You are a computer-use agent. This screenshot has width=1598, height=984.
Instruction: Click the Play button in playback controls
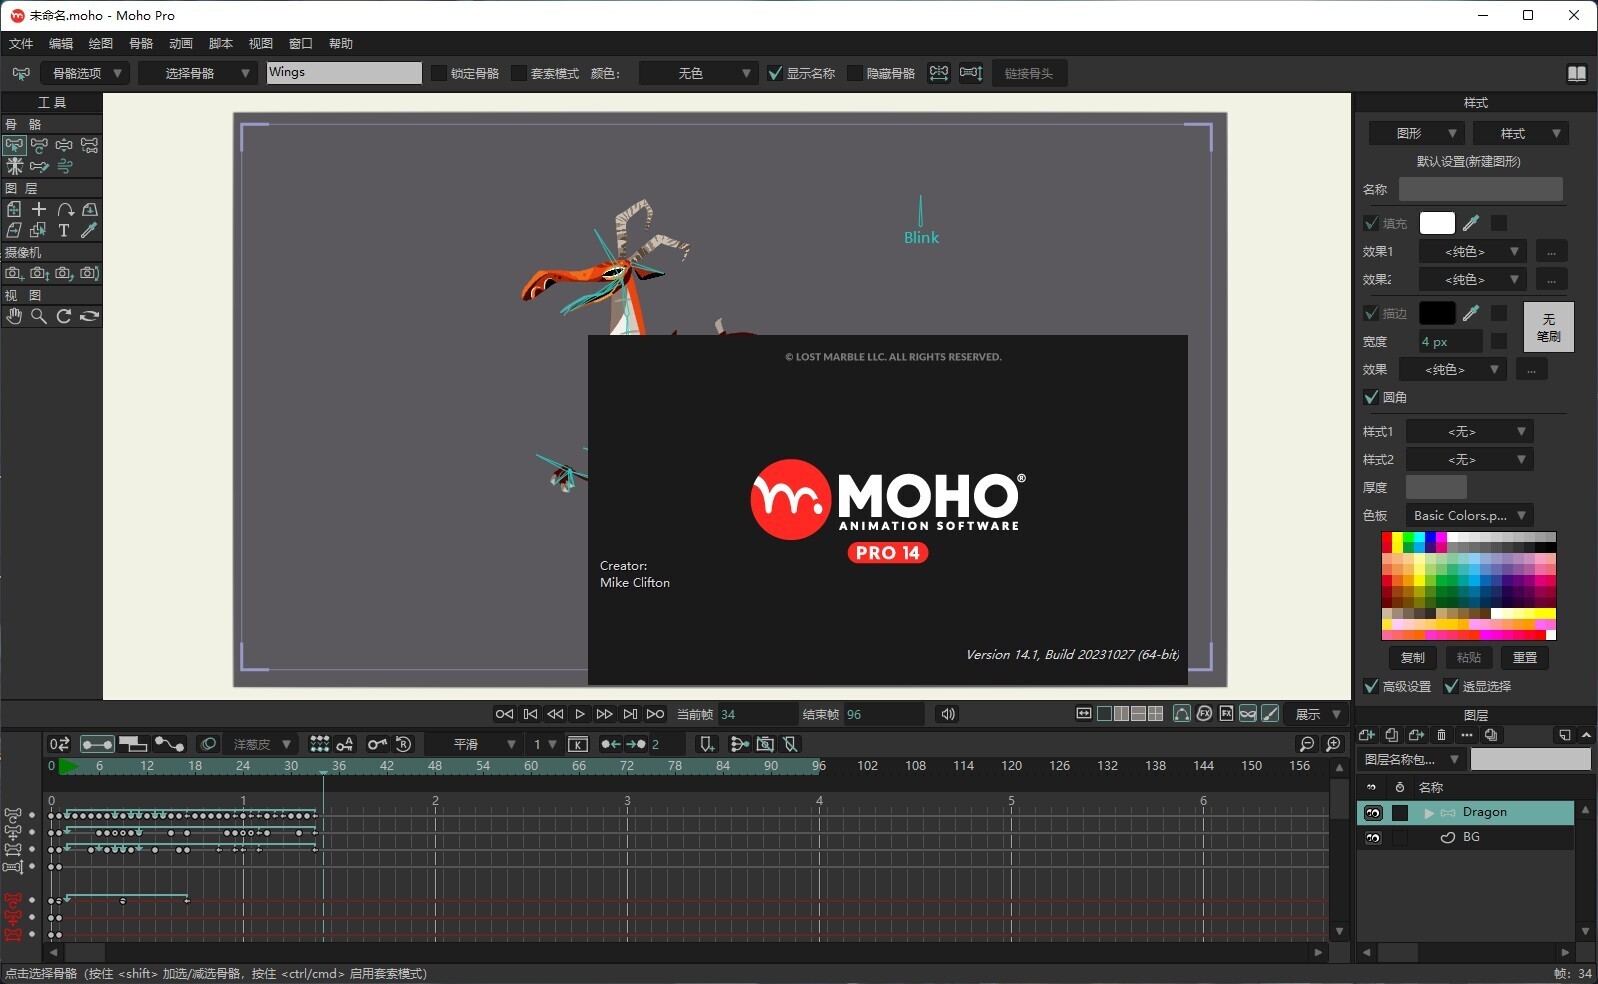(580, 714)
